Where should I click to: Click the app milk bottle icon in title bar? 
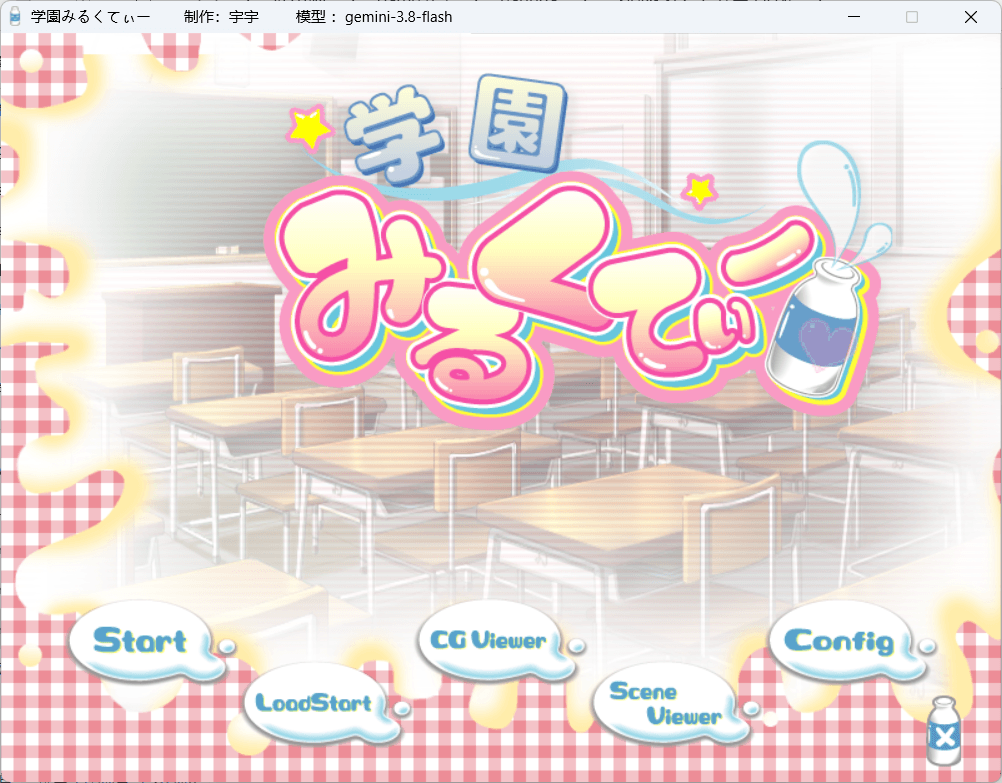tap(15, 17)
